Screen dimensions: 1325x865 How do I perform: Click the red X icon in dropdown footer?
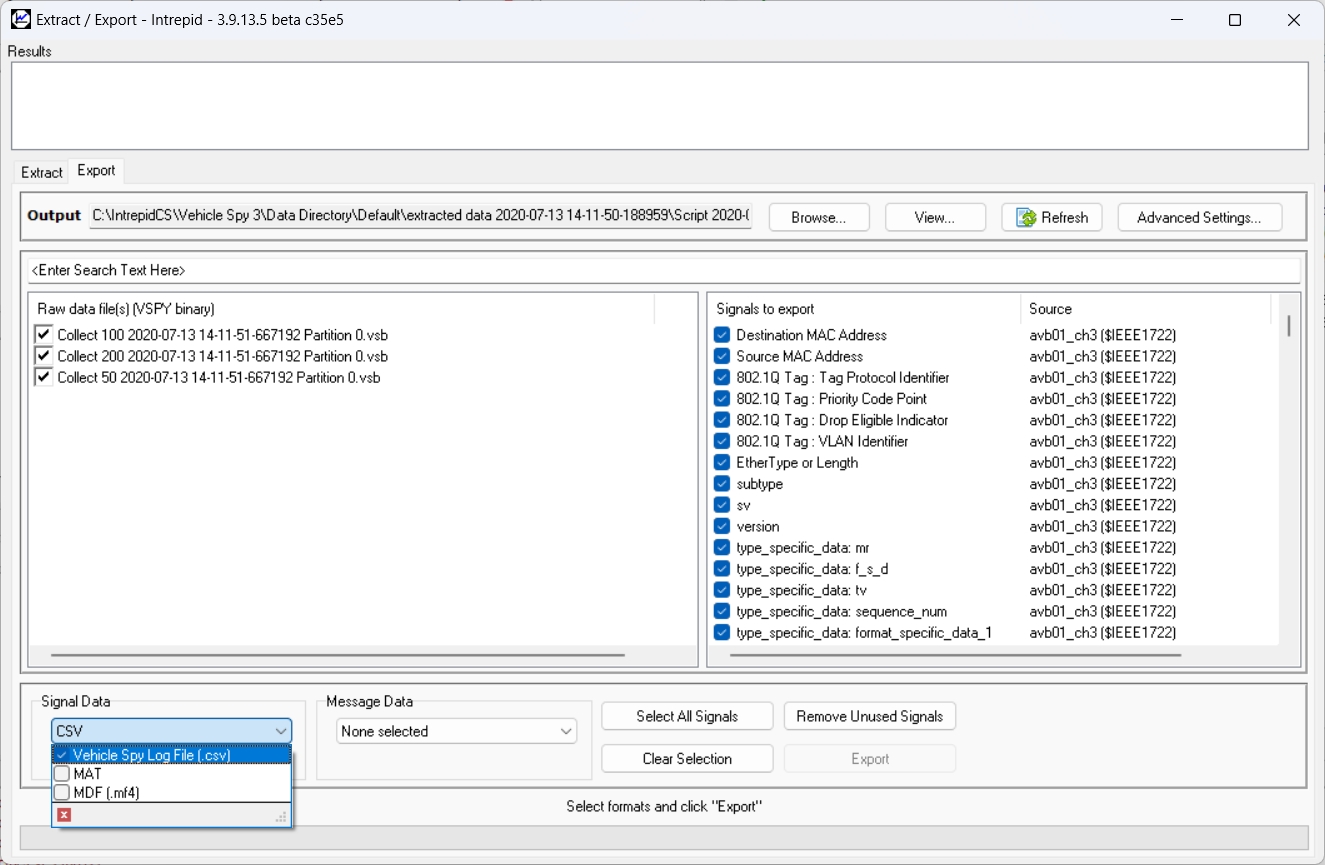coord(64,815)
